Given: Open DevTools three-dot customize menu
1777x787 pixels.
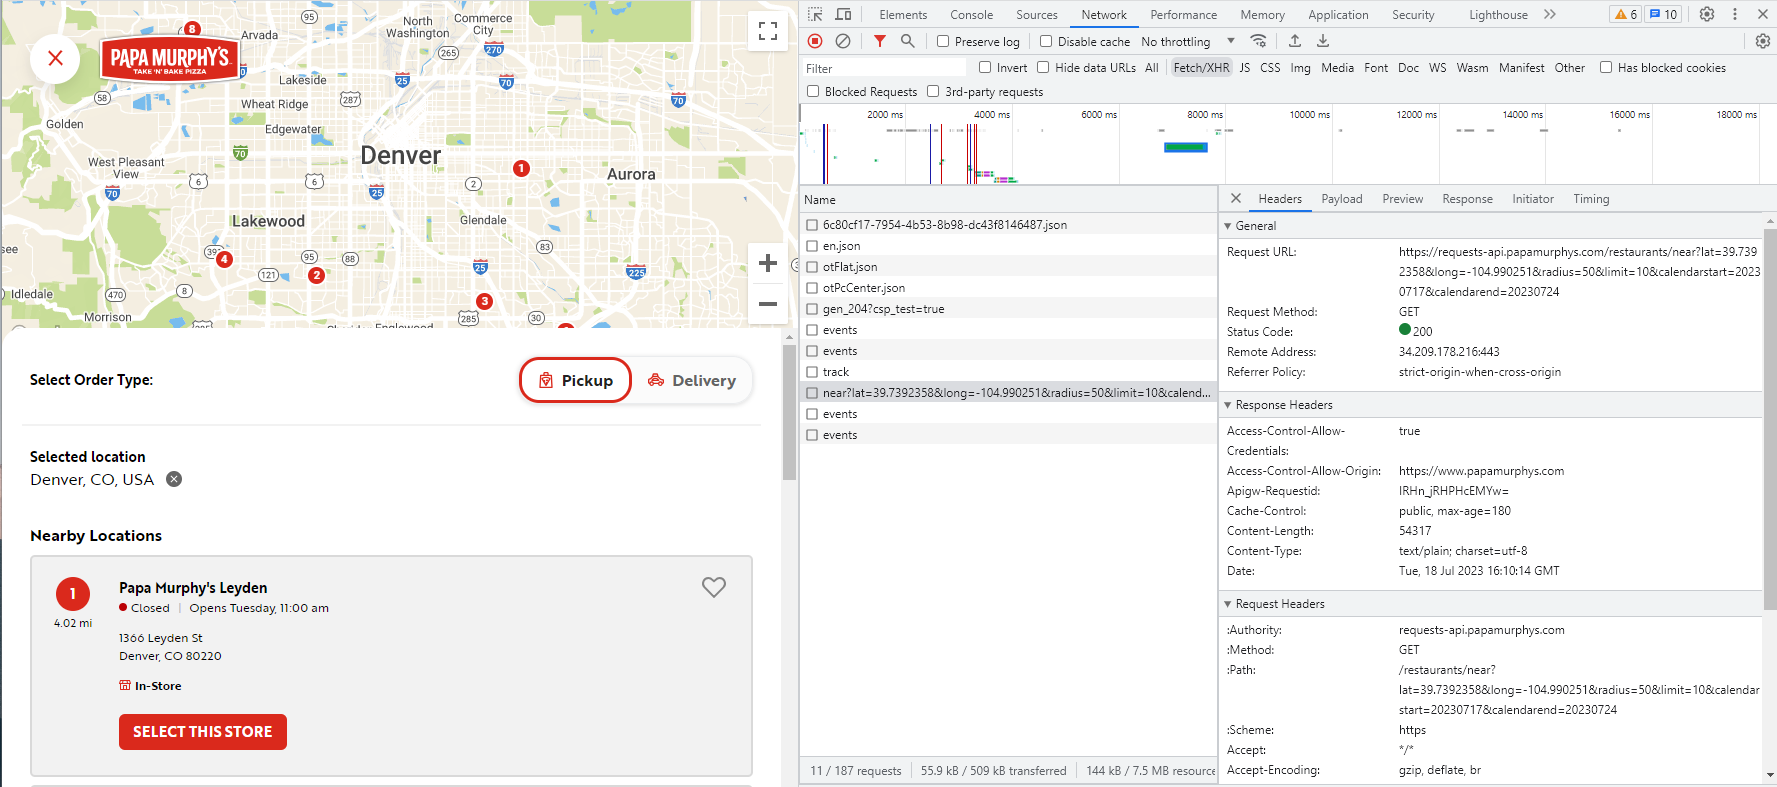Looking at the screenshot, I should coord(1735,14).
